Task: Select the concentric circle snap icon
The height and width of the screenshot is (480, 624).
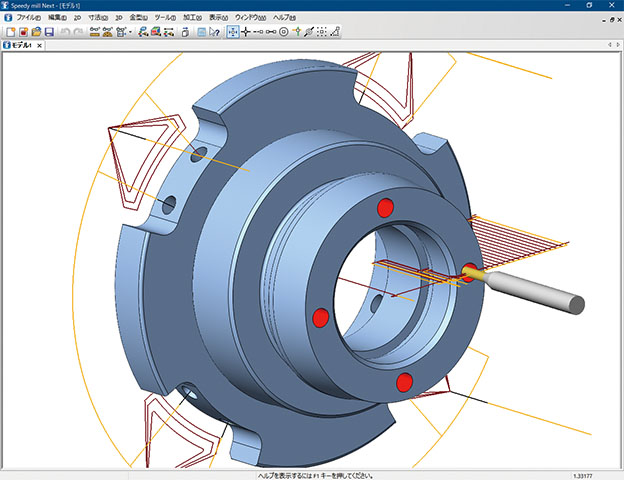Action: pyautogui.click(x=284, y=32)
